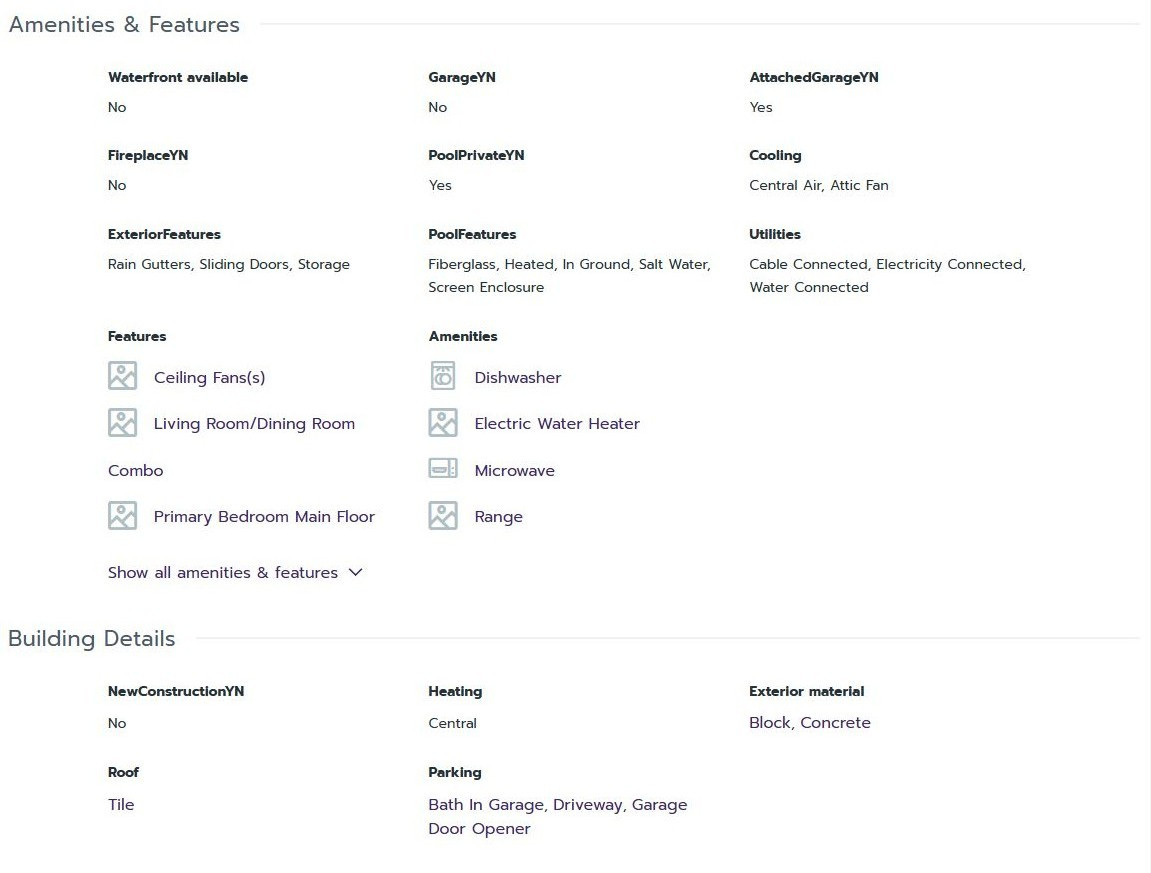Click the Primary Bedroom Main Floor icon

pos(122,516)
